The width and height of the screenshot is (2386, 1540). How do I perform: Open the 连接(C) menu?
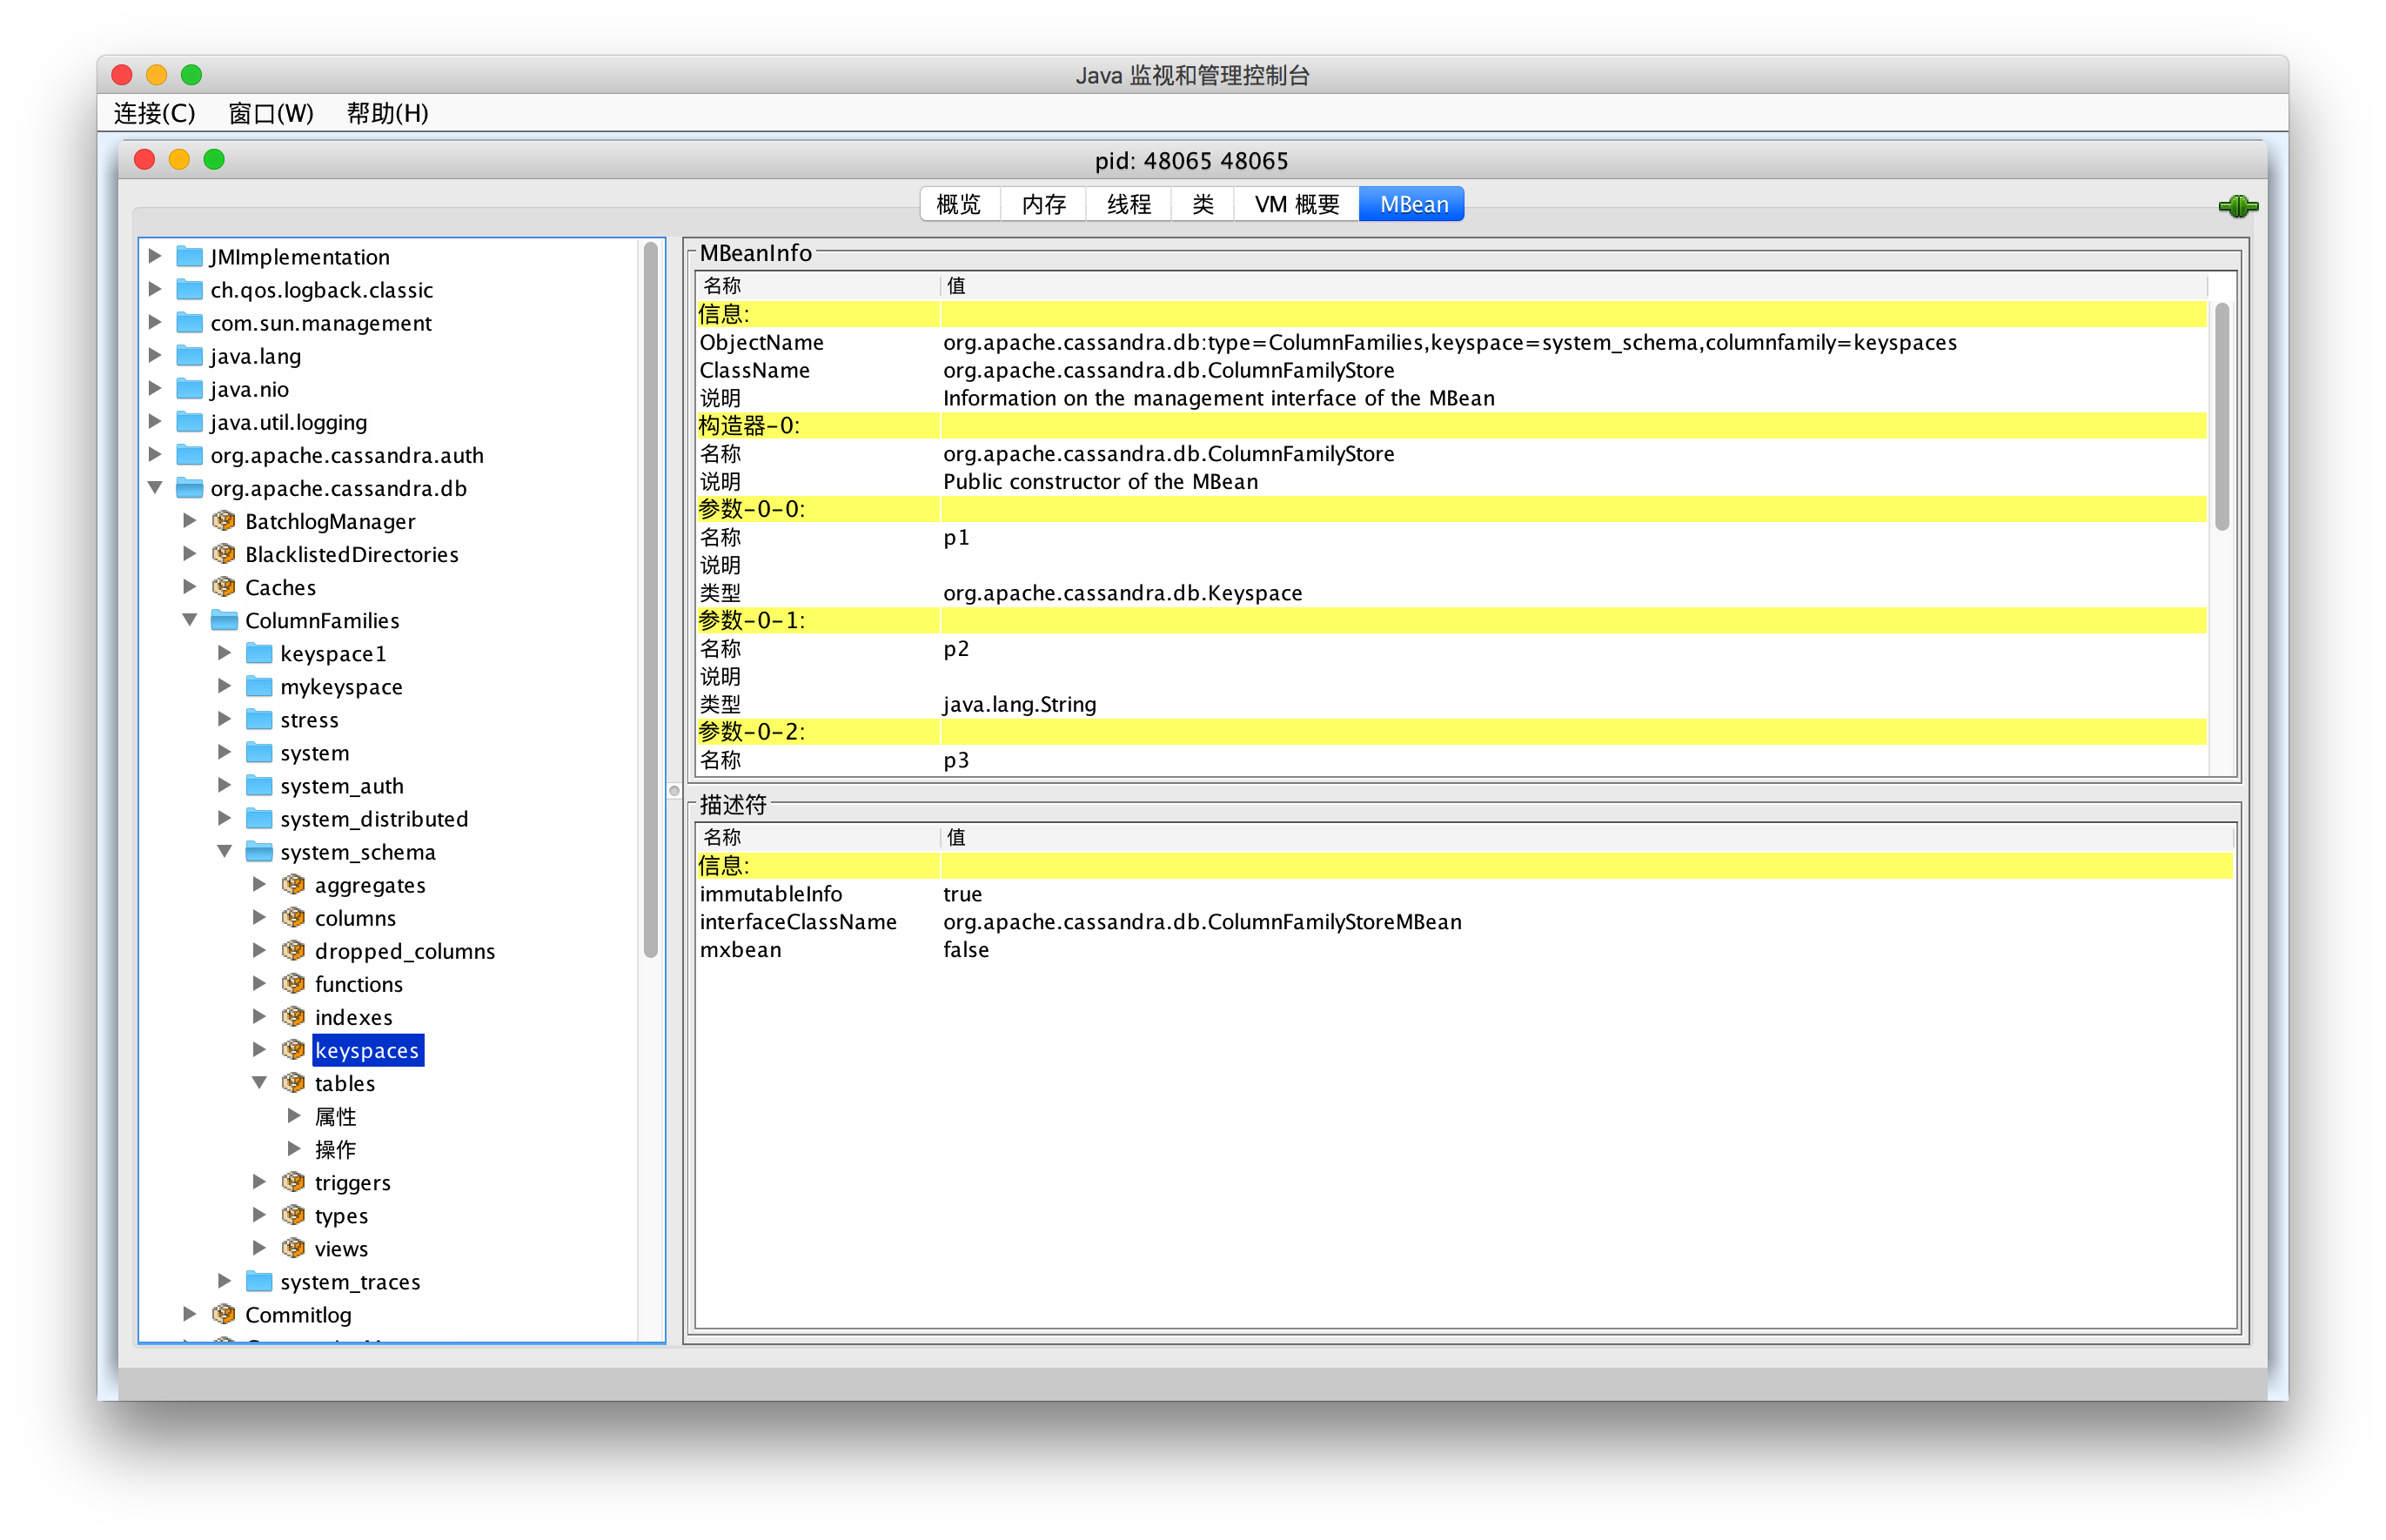tap(154, 113)
